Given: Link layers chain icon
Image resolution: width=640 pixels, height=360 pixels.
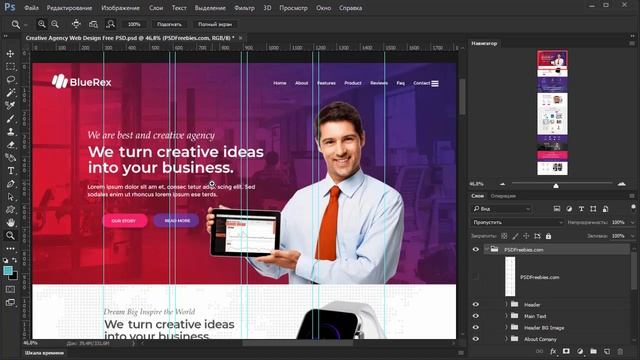Looking at the screenshot, I should click(x=540, y=351).
